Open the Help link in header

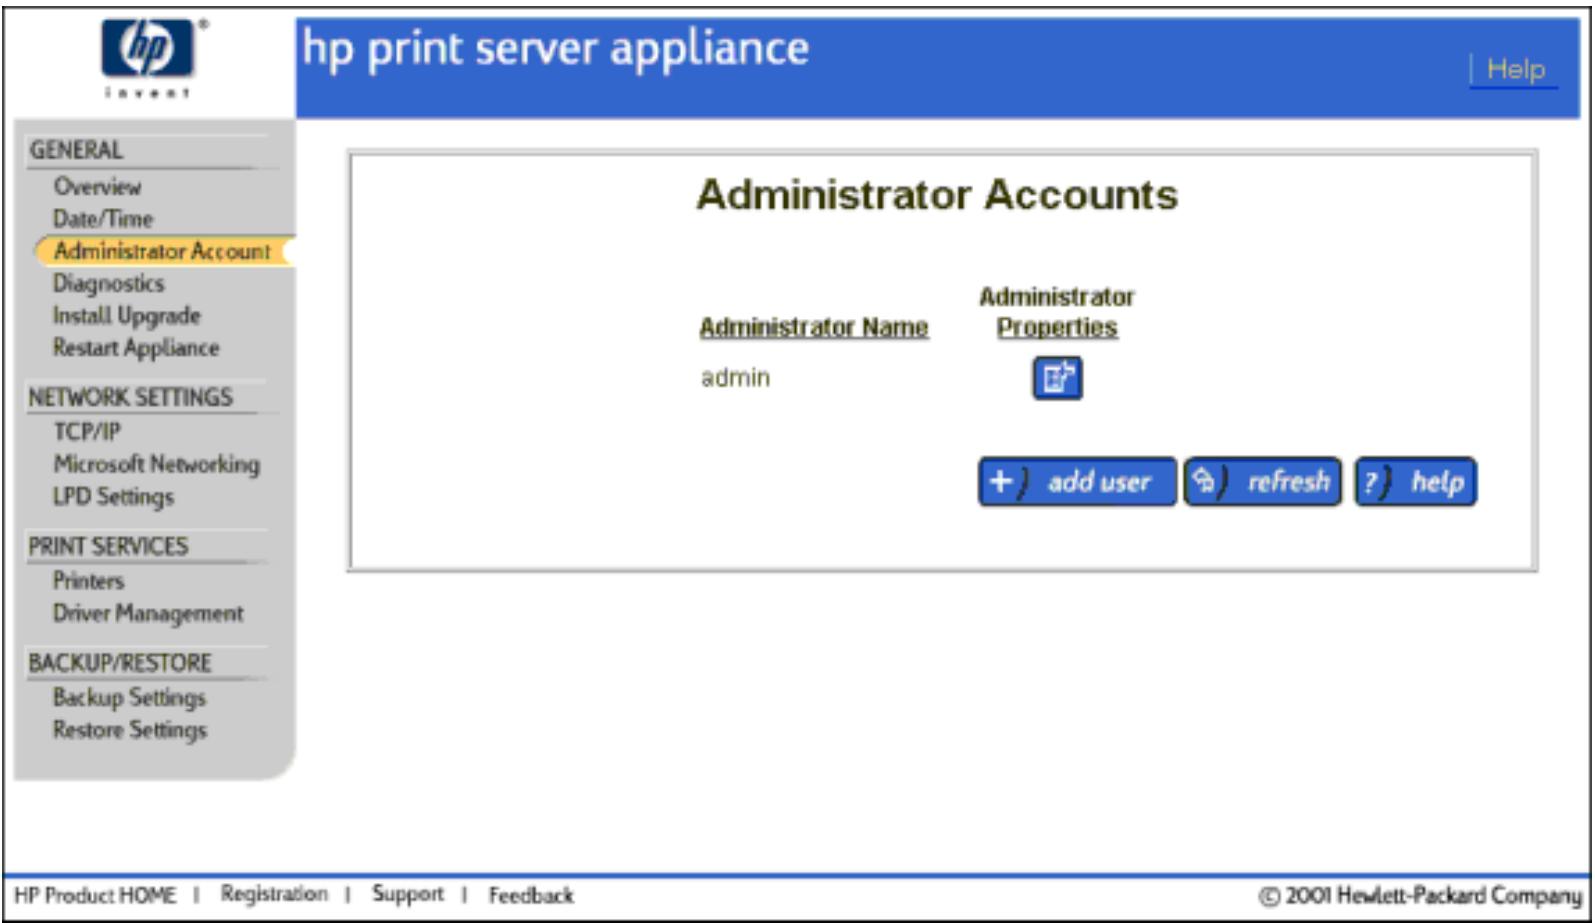click(1515, 70)
